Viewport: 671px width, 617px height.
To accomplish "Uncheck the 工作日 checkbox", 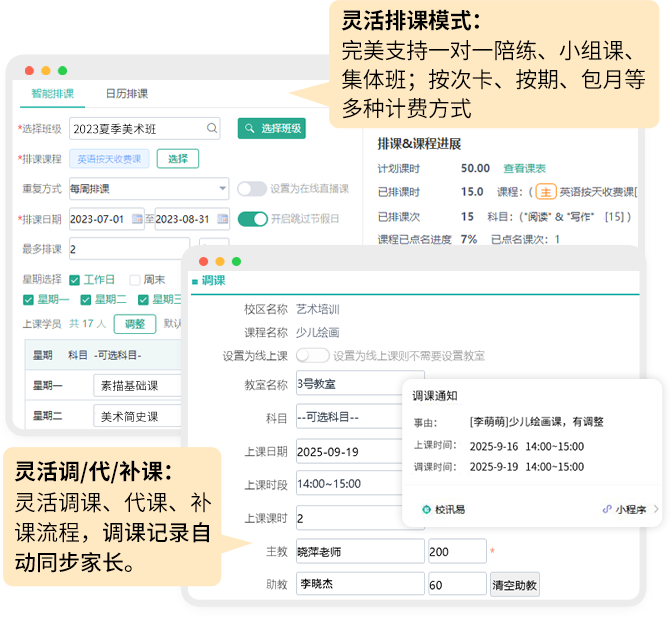I will 75,279.
